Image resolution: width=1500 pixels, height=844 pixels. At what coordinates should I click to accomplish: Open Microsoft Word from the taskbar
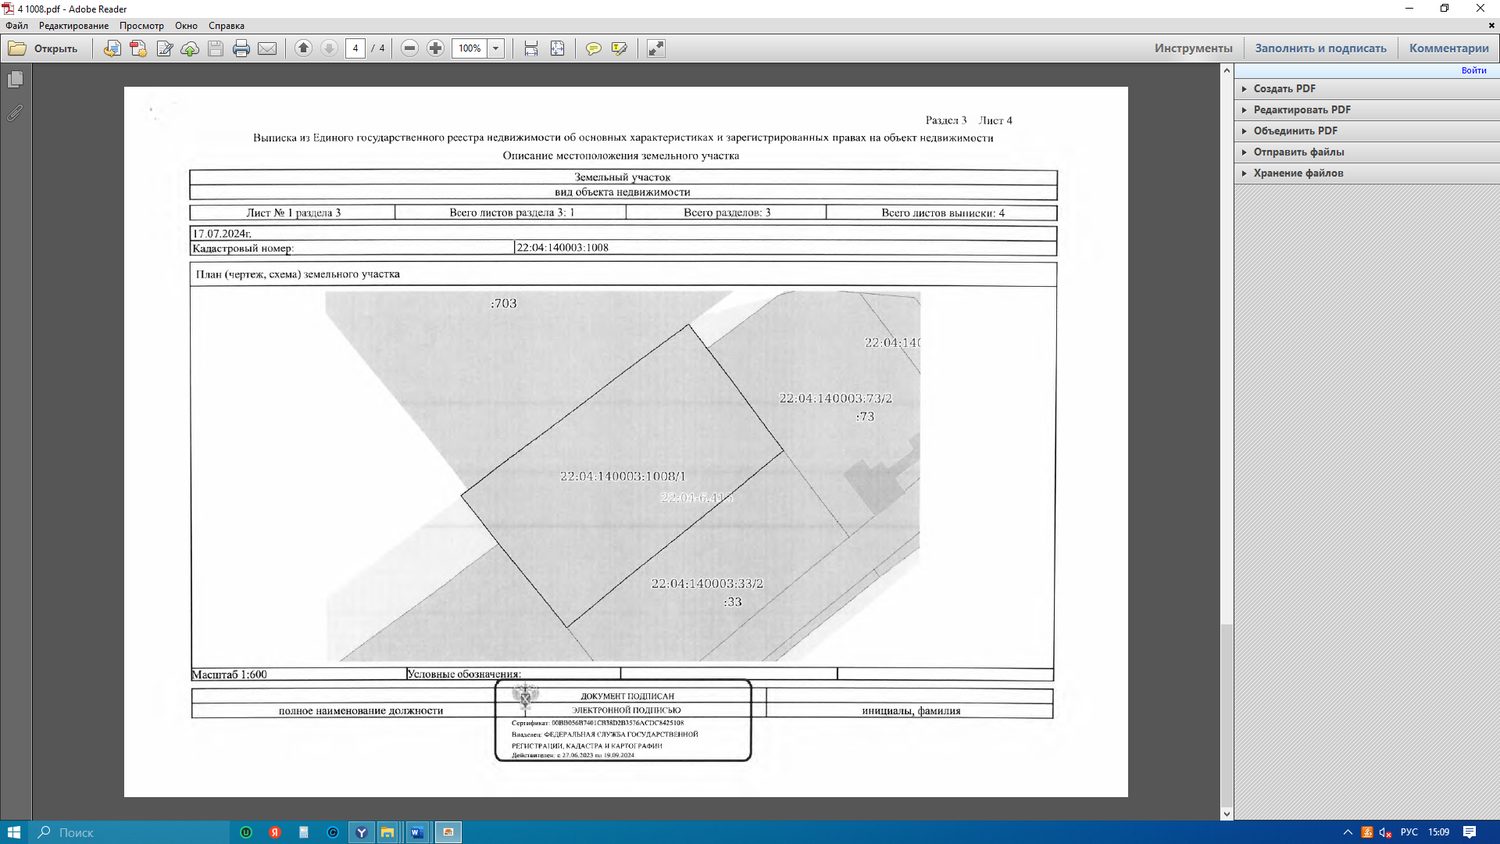click(x=417, y=832)
